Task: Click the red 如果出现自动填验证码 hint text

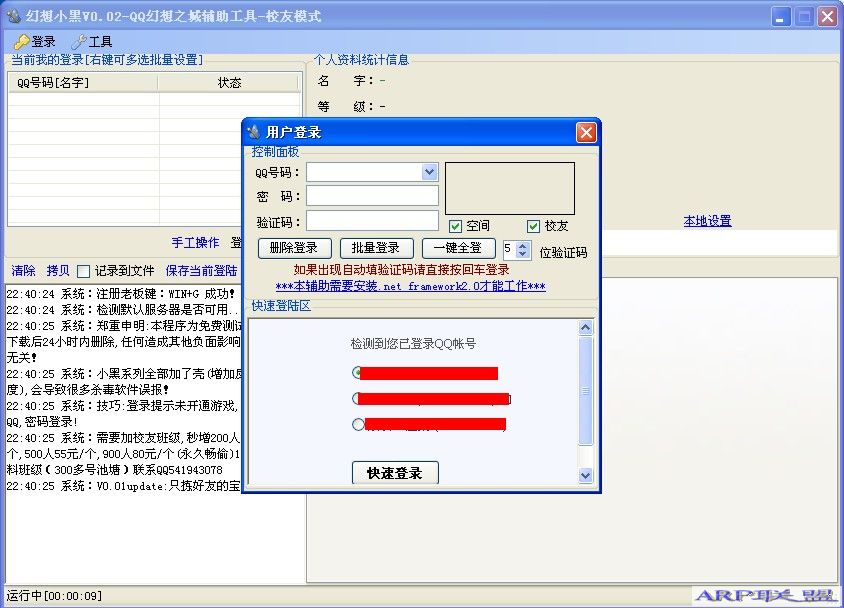Action: click(x=402, y=270)
